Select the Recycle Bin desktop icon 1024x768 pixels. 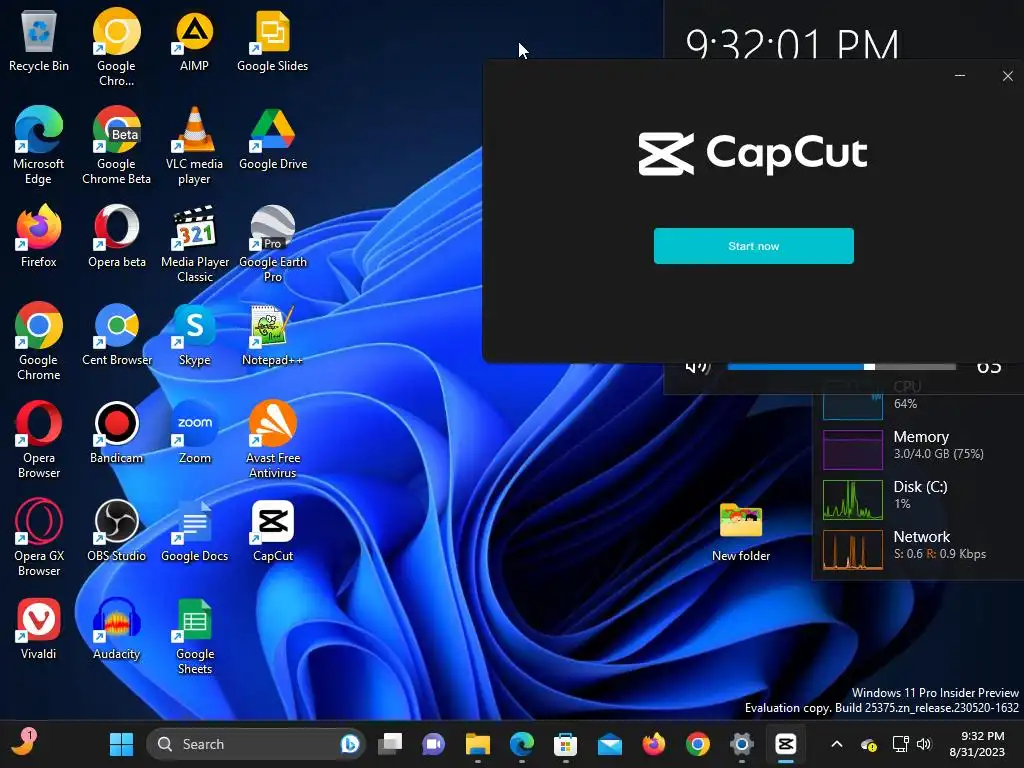(x=39, y=40)
